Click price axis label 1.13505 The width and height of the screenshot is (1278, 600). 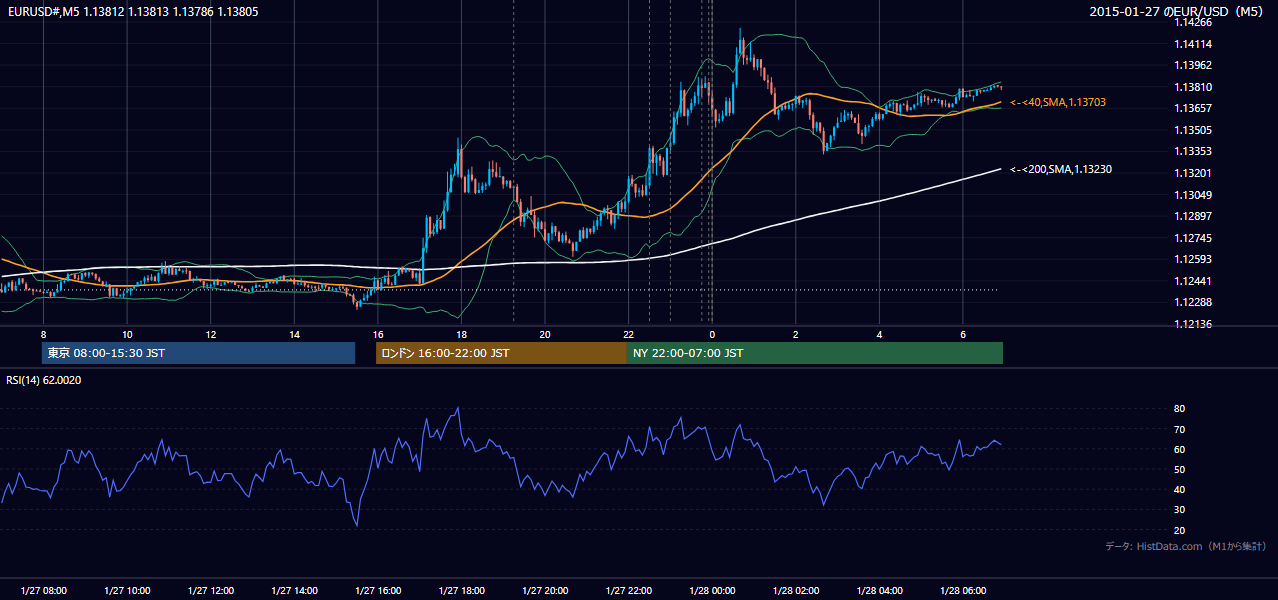1193,130
